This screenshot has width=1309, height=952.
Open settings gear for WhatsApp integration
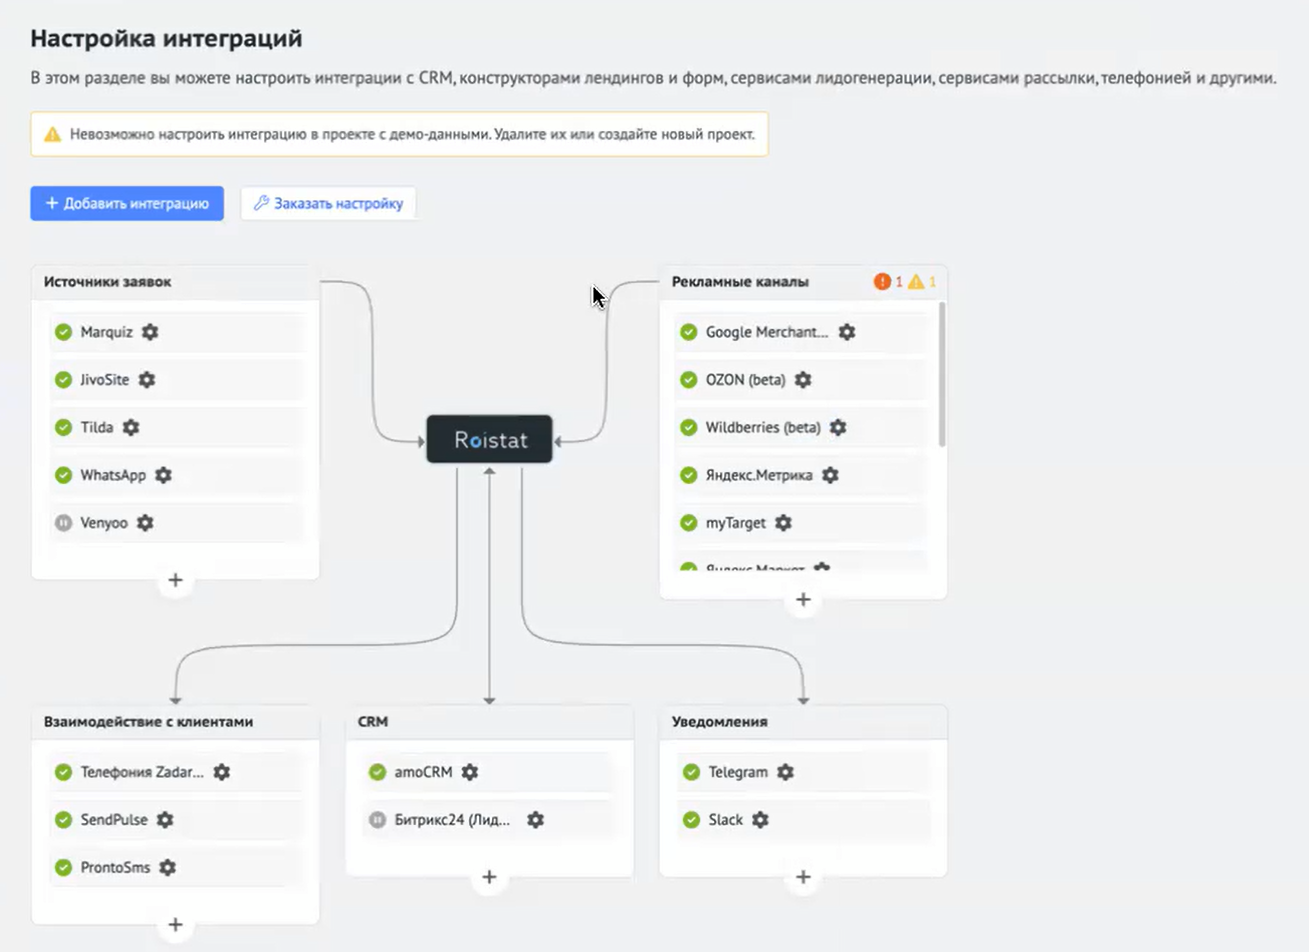163,475
